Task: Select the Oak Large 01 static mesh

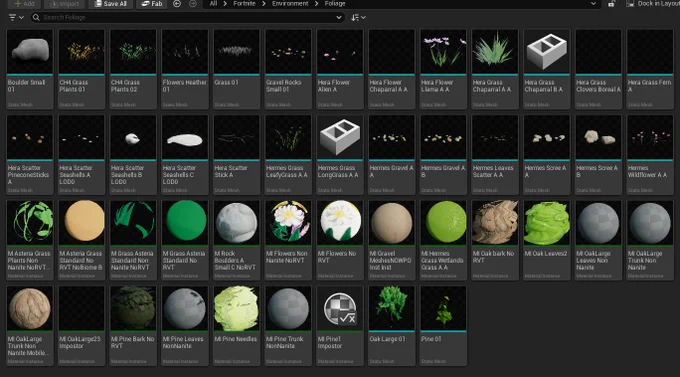Action: [391, 325]
